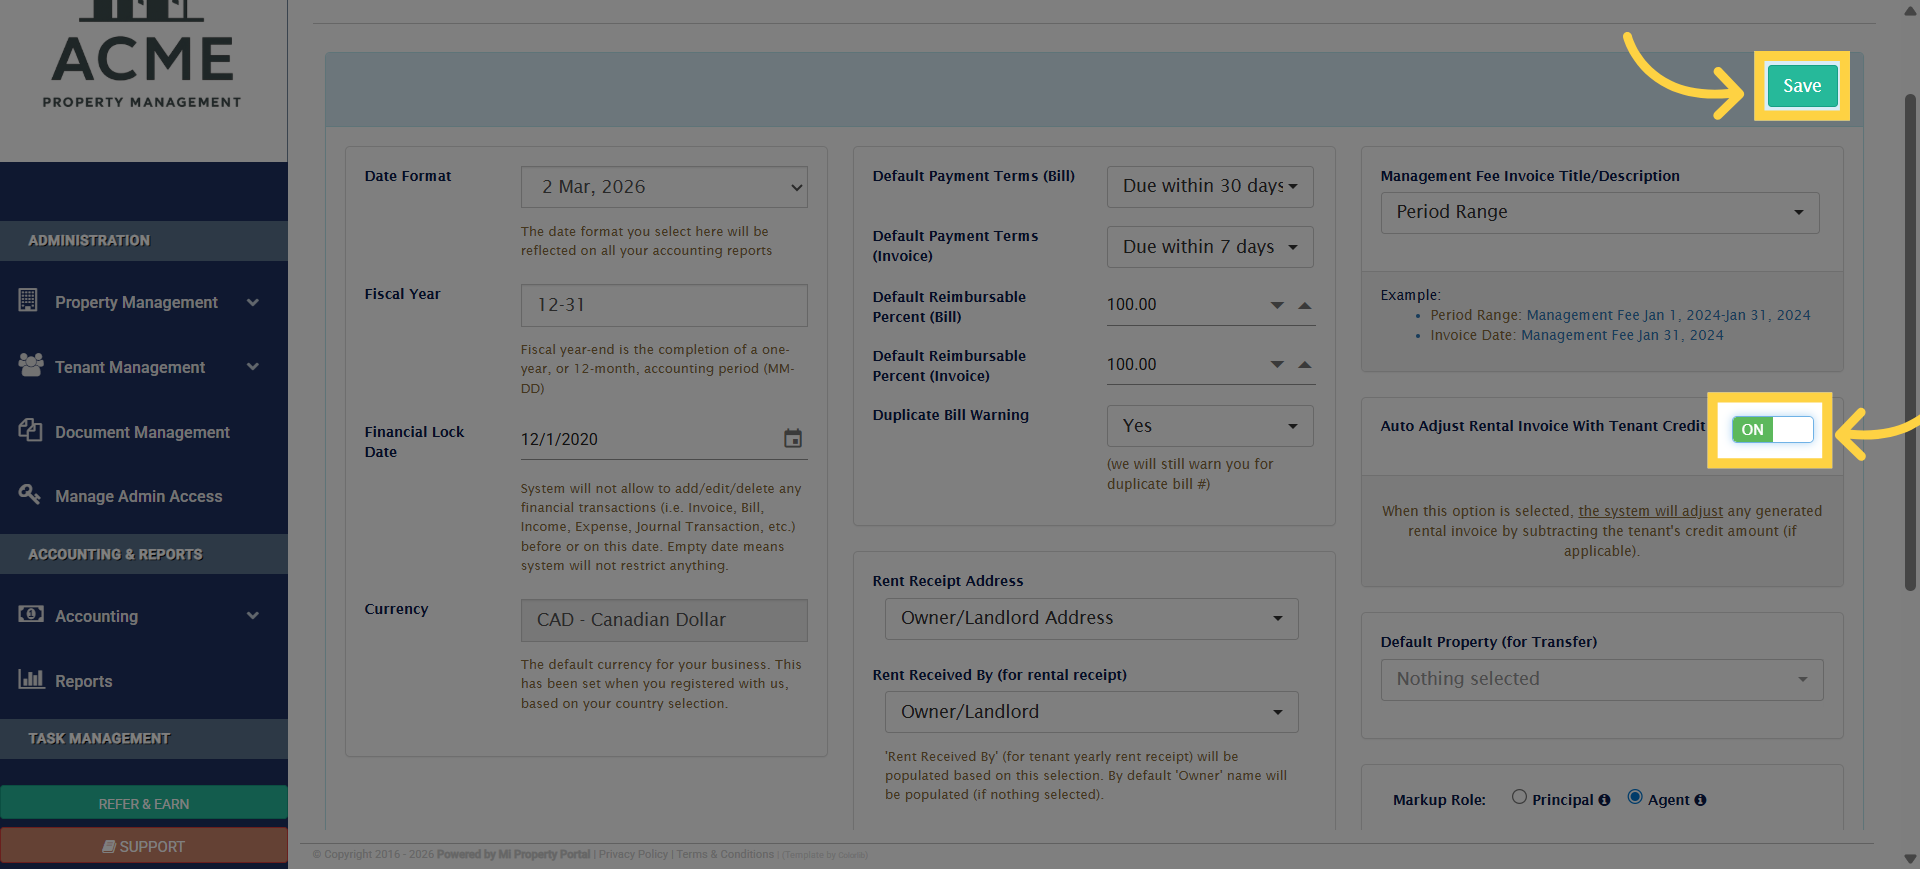The width and height of the screenshot is (1920, 869).
Task: Open the Financial Lock Date calendar icon
Action: point(793,439)
